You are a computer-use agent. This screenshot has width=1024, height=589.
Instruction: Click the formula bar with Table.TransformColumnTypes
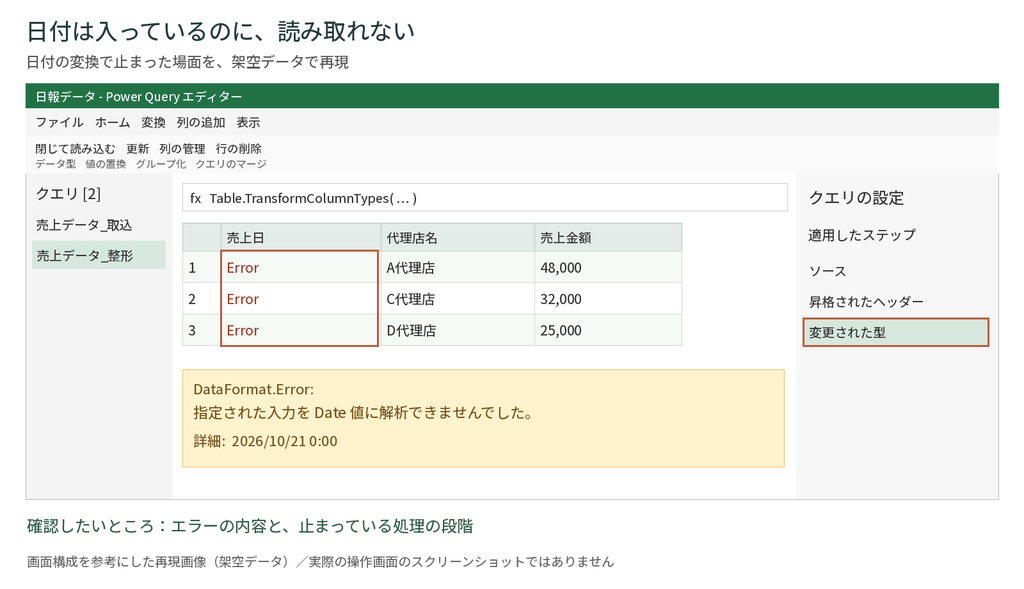tap(485, 198)
